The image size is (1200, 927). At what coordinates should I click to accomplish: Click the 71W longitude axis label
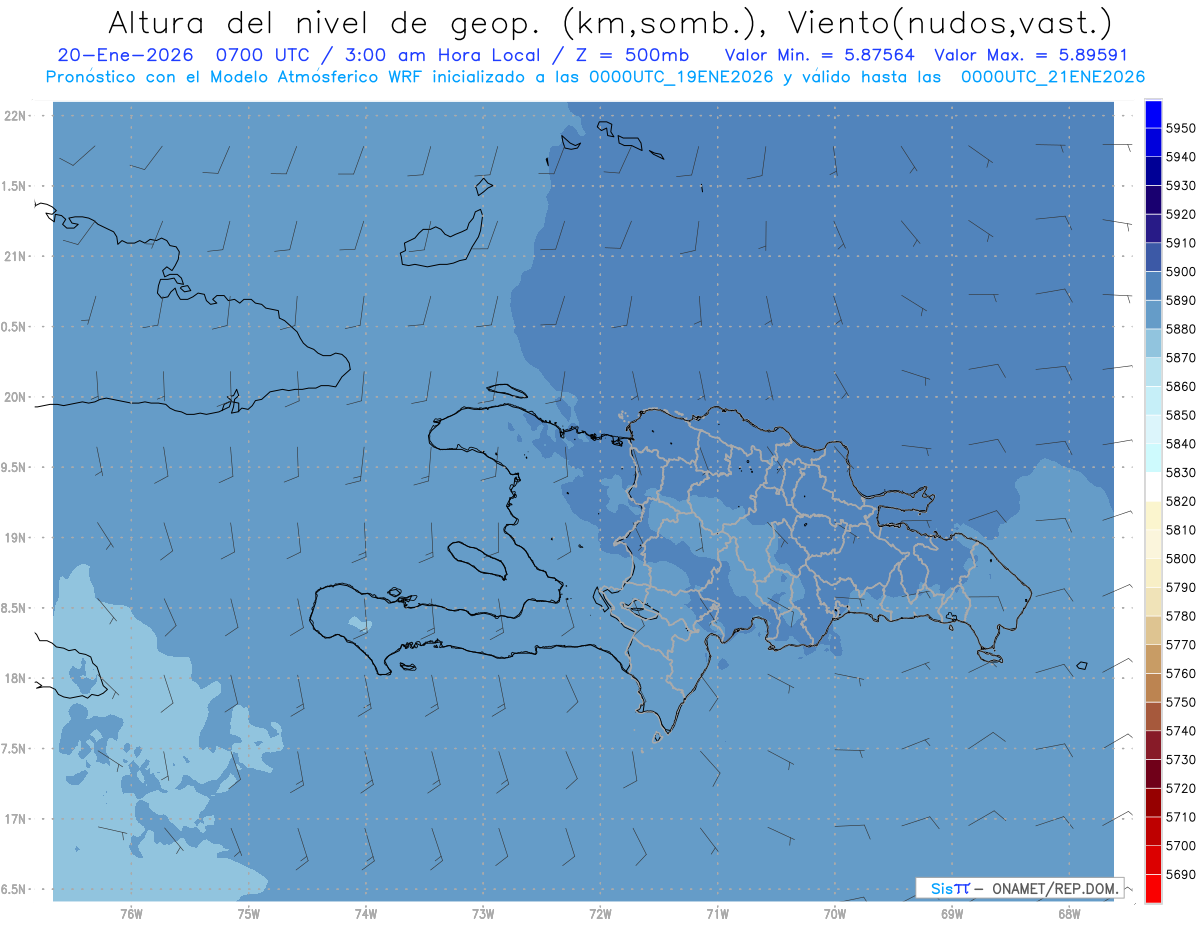(717, 913)
